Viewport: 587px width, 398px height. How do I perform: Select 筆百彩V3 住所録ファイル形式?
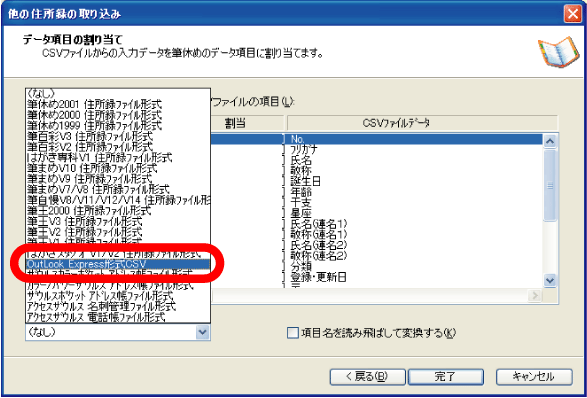click(x=118, y=135)
